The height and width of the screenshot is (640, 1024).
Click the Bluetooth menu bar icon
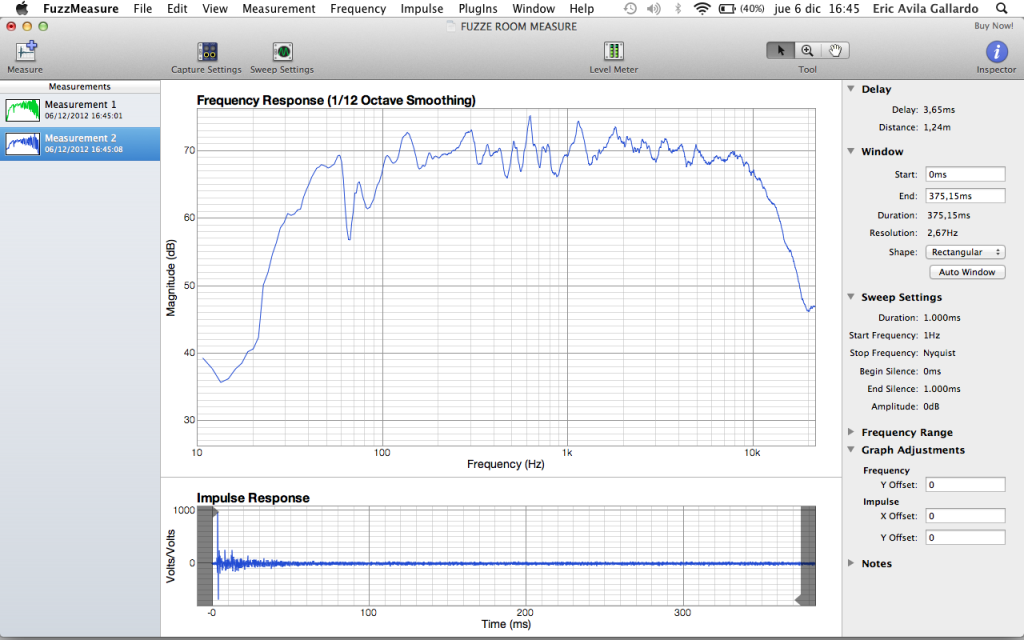pyautogui.click(x=678, y=8)
